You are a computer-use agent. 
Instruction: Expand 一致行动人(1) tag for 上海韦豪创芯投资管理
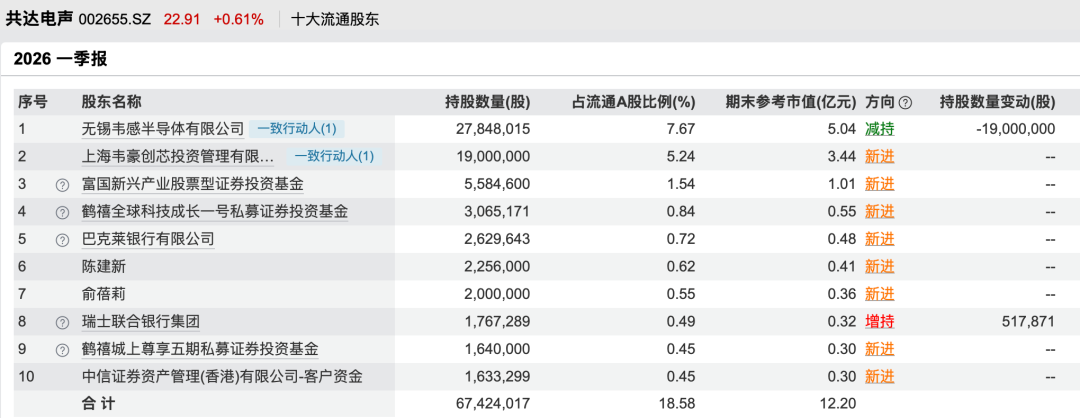coord(333,157)
